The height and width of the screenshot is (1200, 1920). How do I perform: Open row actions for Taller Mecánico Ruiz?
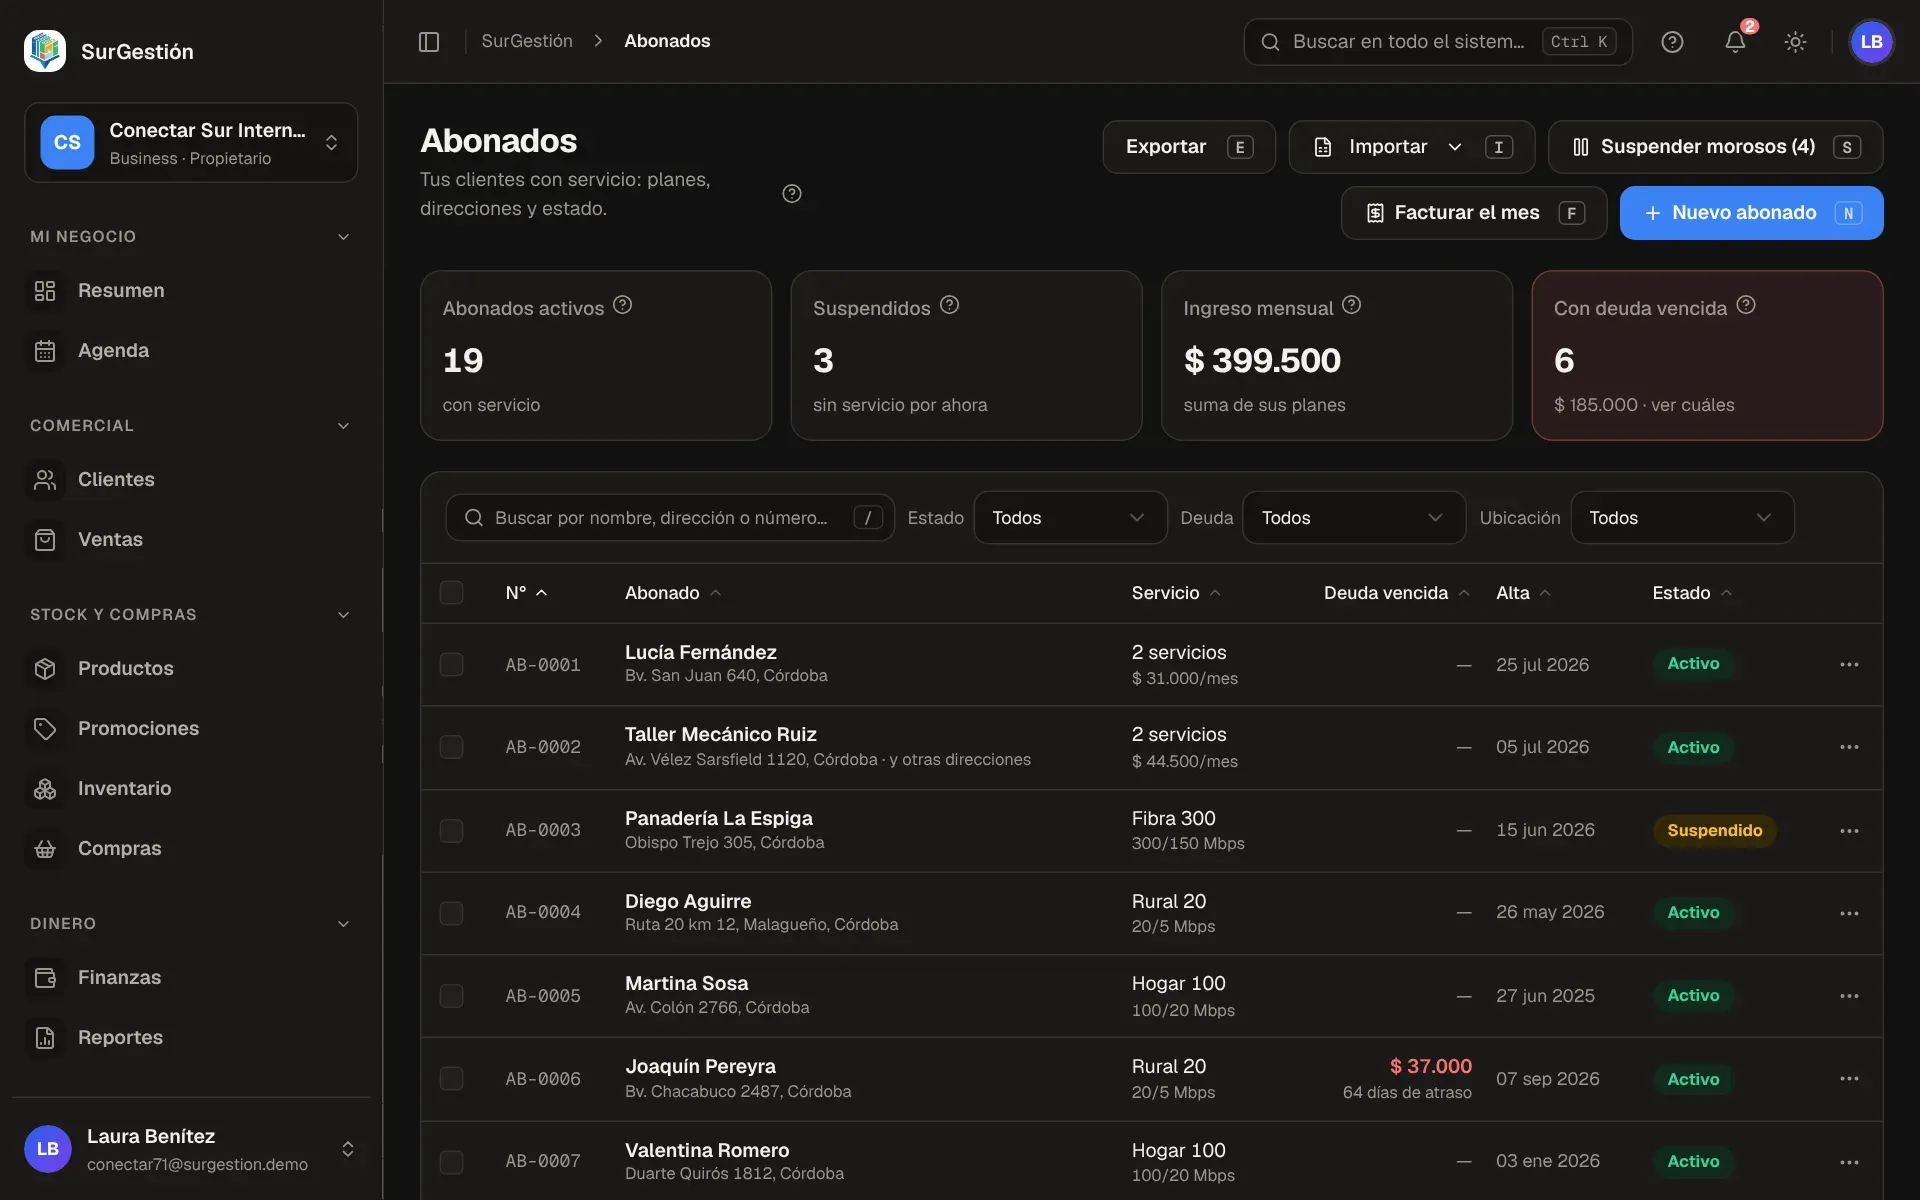click(x=1849, y=748)
